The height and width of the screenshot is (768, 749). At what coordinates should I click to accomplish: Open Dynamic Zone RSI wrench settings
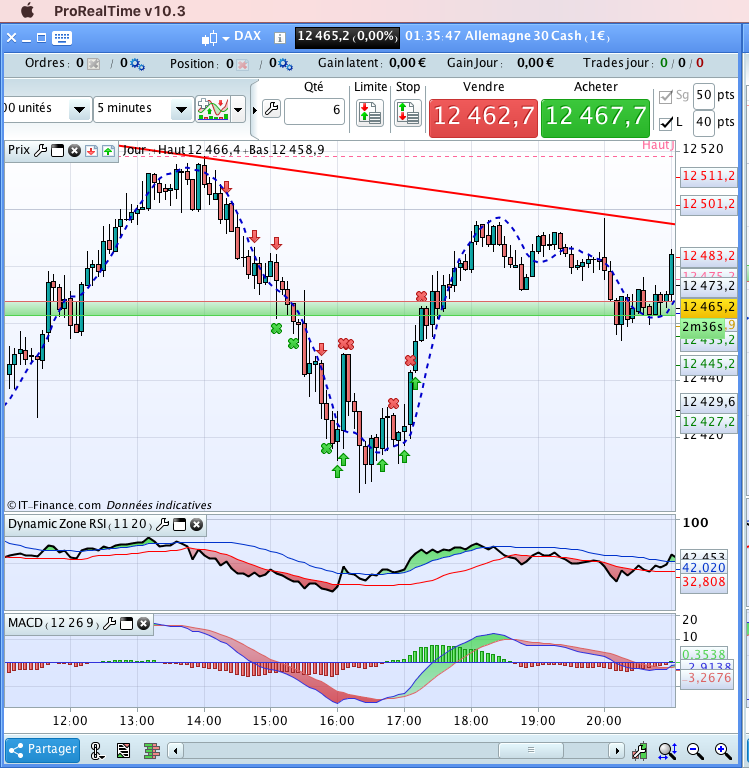tap(162, 525)
